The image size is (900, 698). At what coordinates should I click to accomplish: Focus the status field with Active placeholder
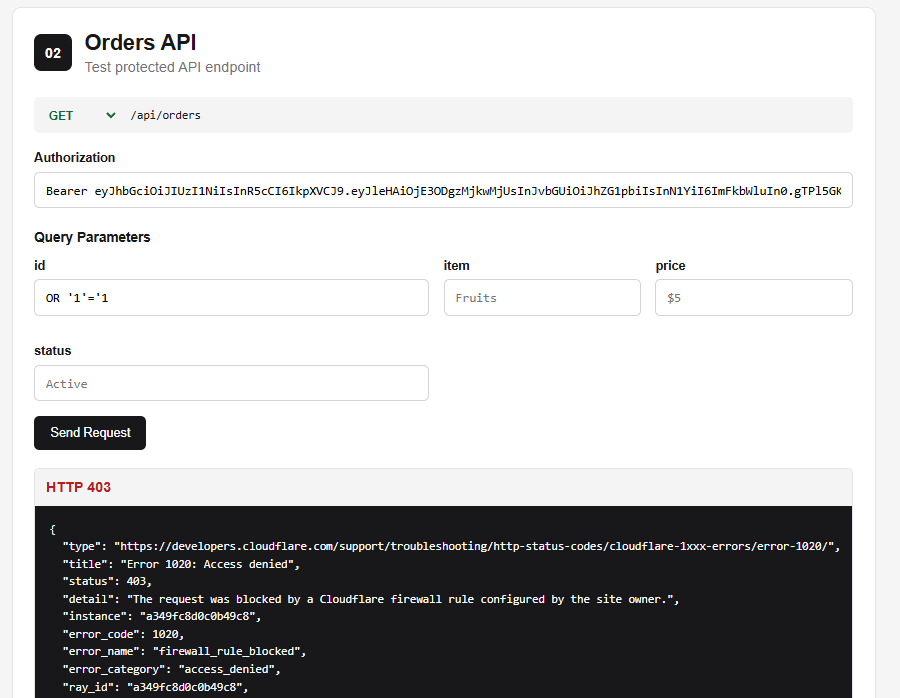tap(231, 383)
